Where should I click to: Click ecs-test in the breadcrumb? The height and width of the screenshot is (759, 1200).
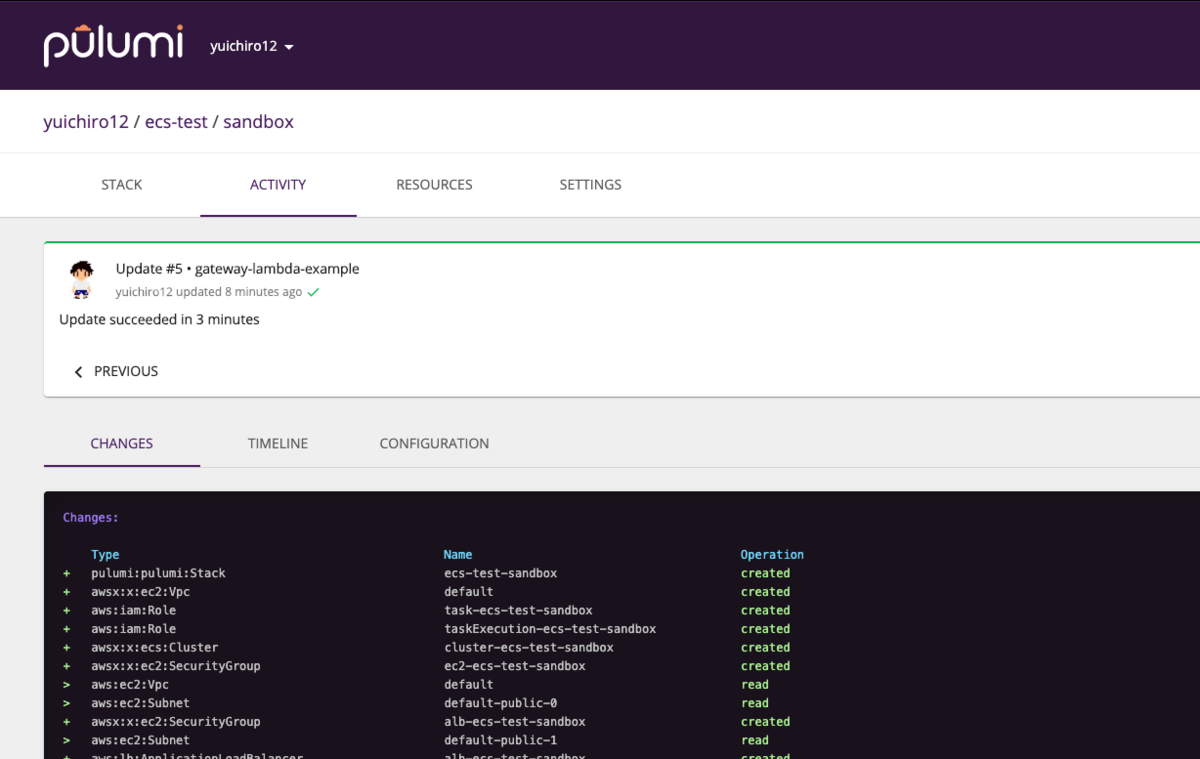tap(176, 122)
